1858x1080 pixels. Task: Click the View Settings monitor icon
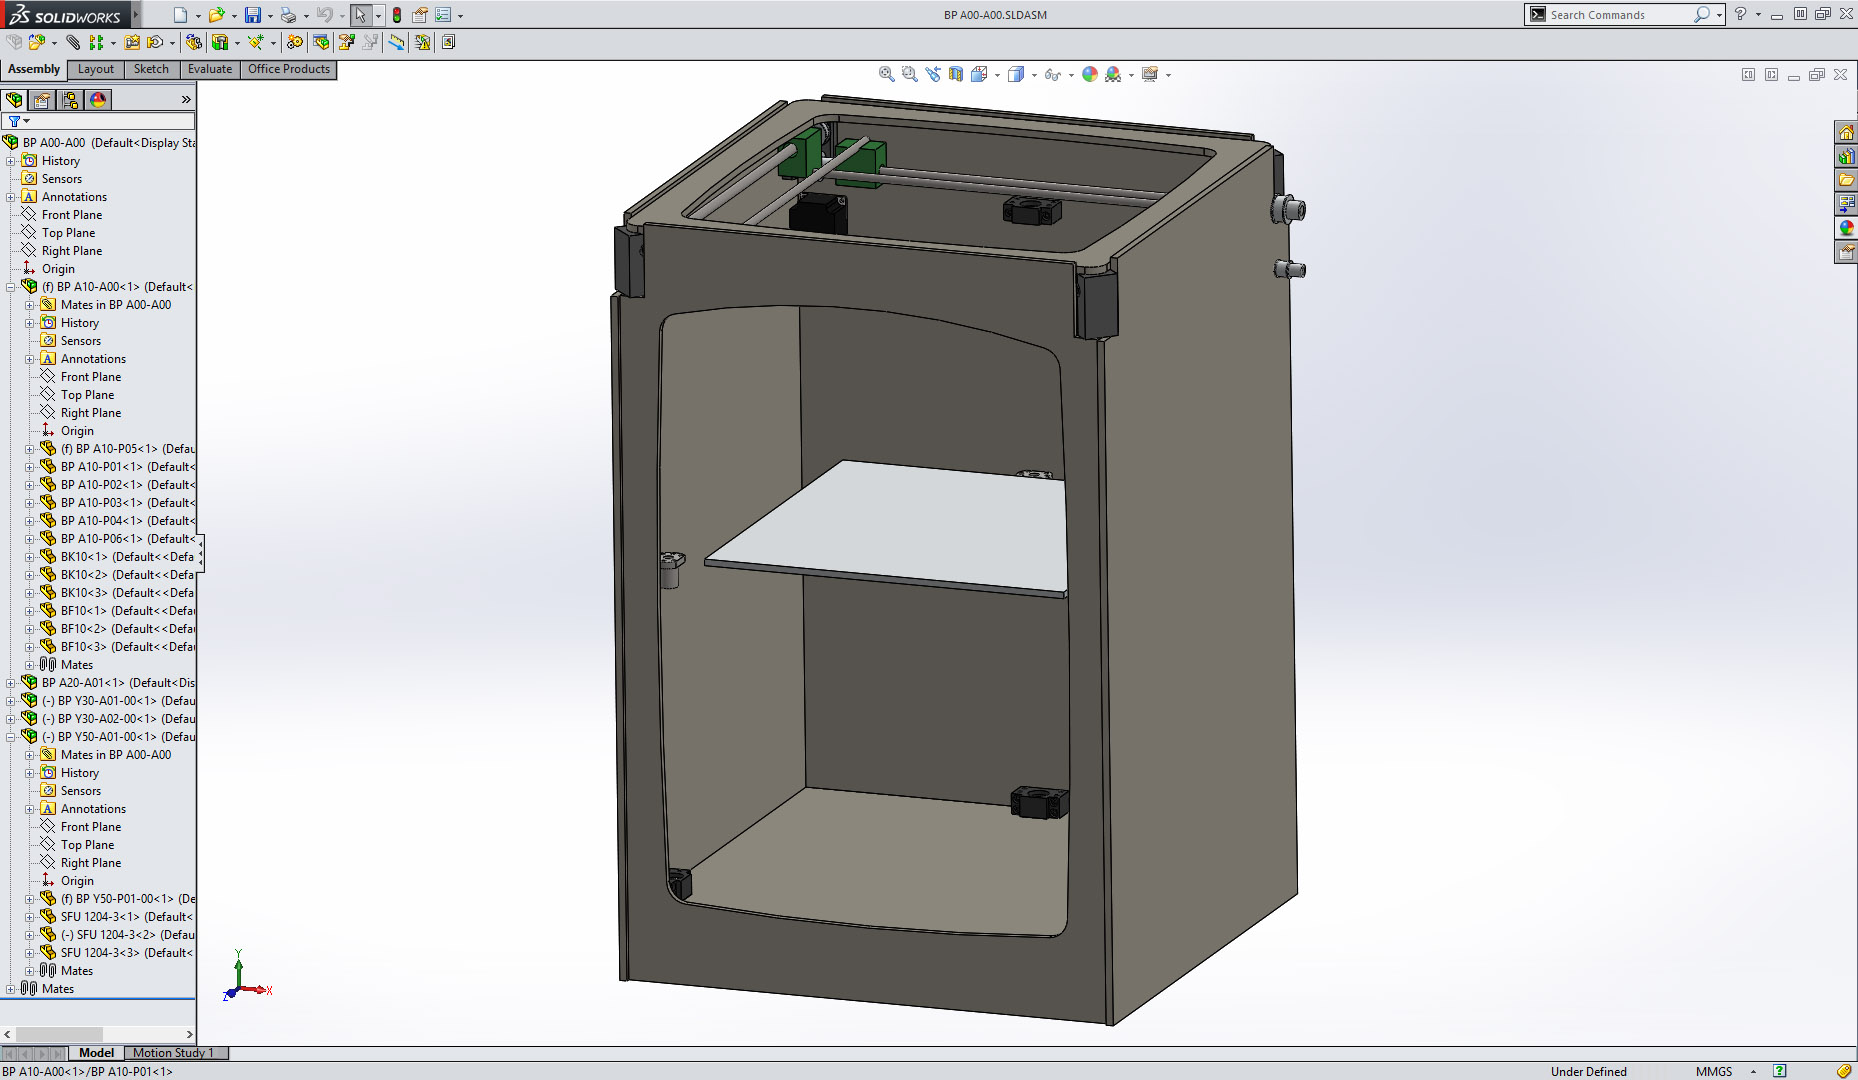click(x=1150, y=74)
